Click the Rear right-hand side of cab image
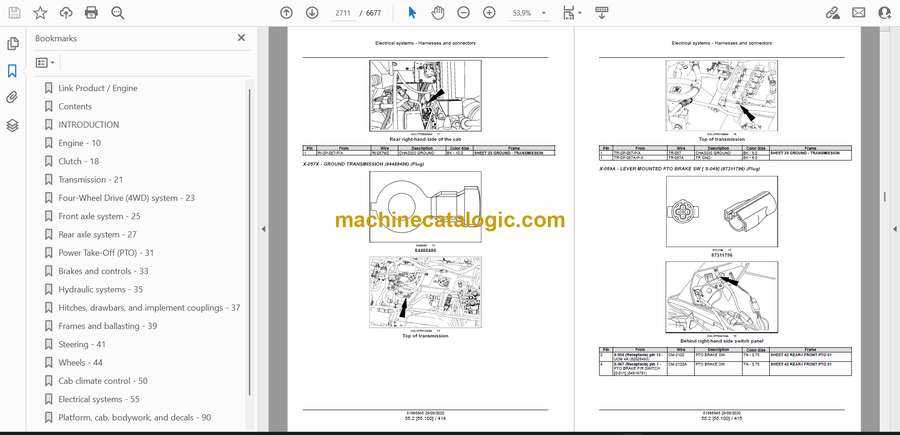900x435 pixels. (x=425, y=97)
